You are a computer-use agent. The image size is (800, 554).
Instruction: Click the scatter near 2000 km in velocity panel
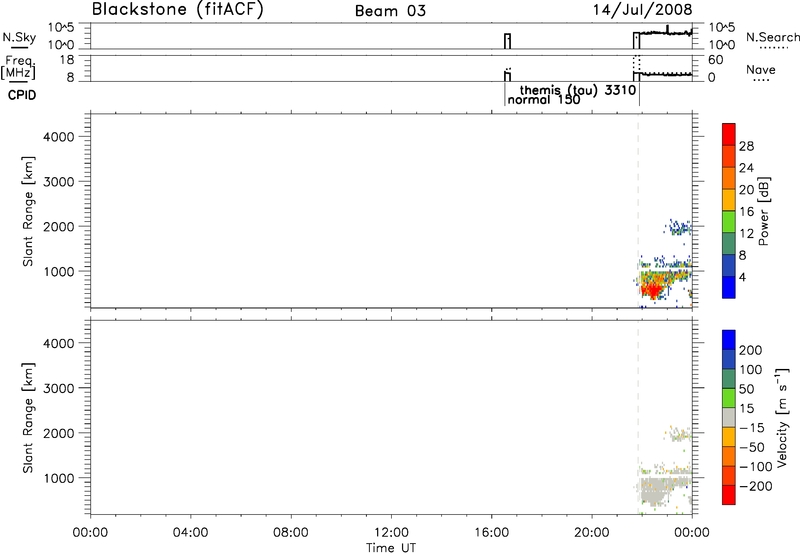tap(680, 434)
